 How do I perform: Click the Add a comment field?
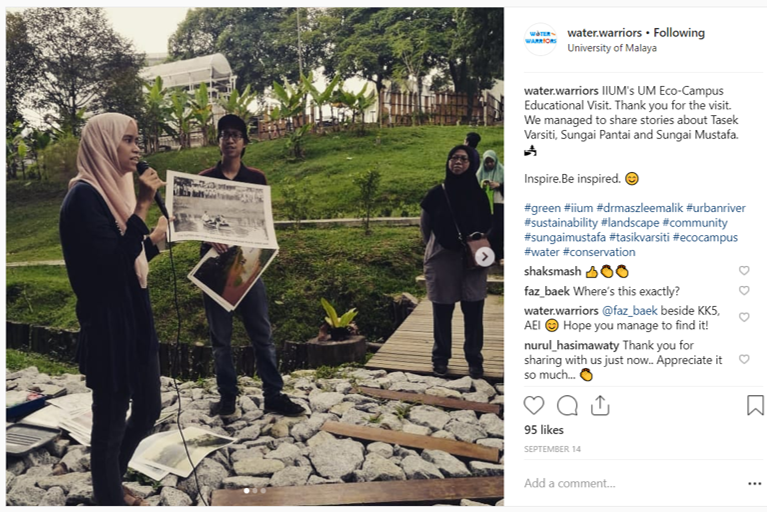click(x=631, y=484)
